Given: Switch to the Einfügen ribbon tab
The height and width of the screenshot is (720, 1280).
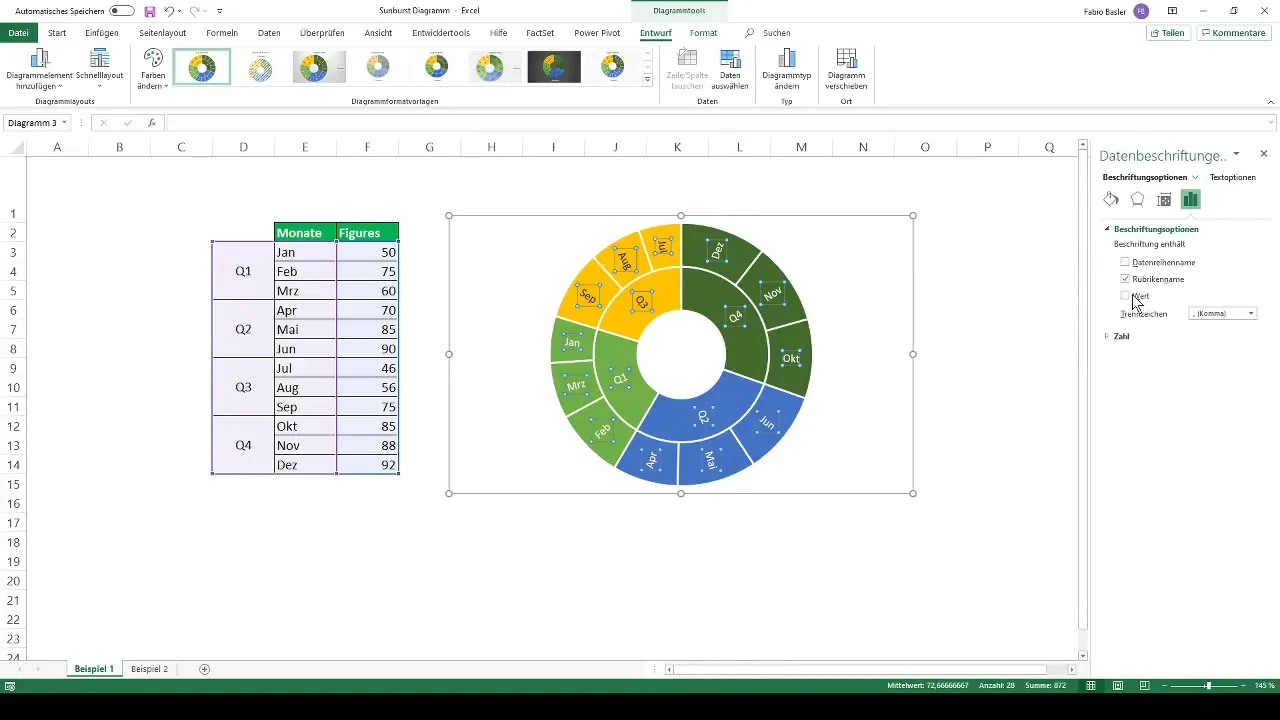Looking at the screenshot, I should pos(102,33).
